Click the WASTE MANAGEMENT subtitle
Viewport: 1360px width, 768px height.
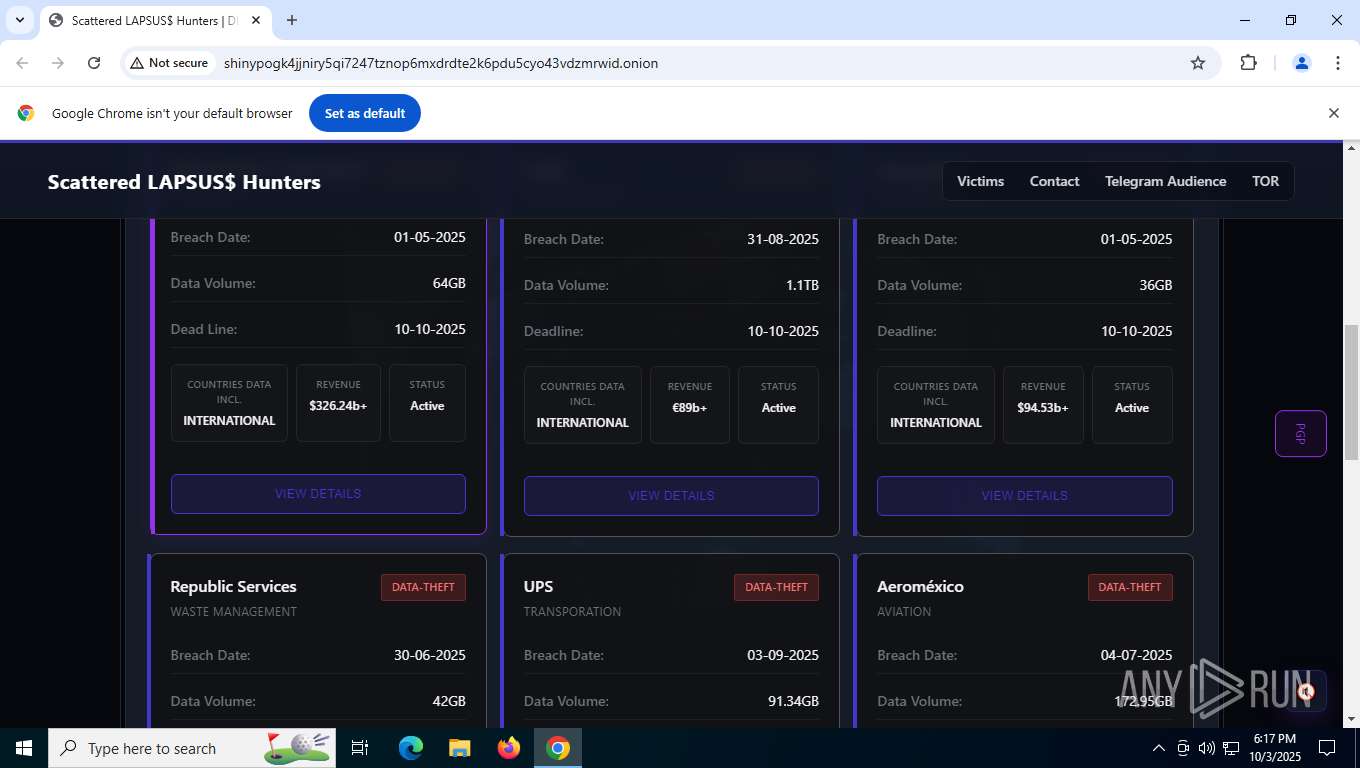pyautogui.click(x=233, y=612)
